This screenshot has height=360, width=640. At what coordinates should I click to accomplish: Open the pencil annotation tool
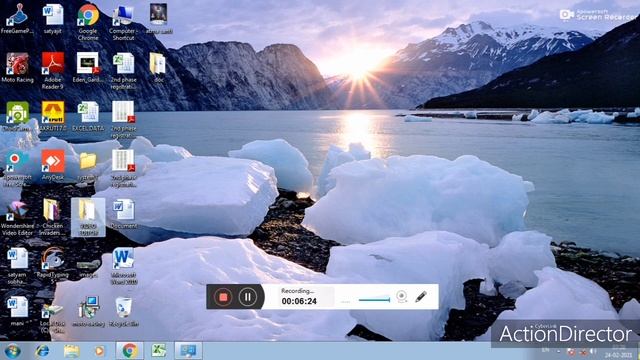[x=421, y=297]
